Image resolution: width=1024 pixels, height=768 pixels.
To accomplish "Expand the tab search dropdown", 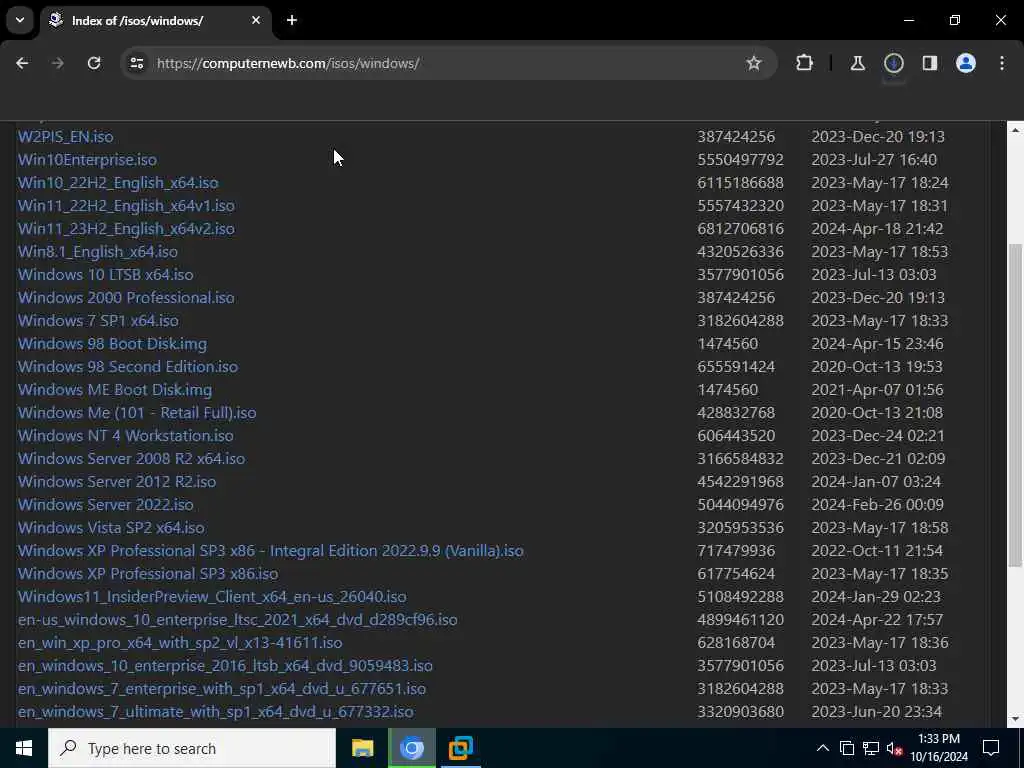I will 20,20.
